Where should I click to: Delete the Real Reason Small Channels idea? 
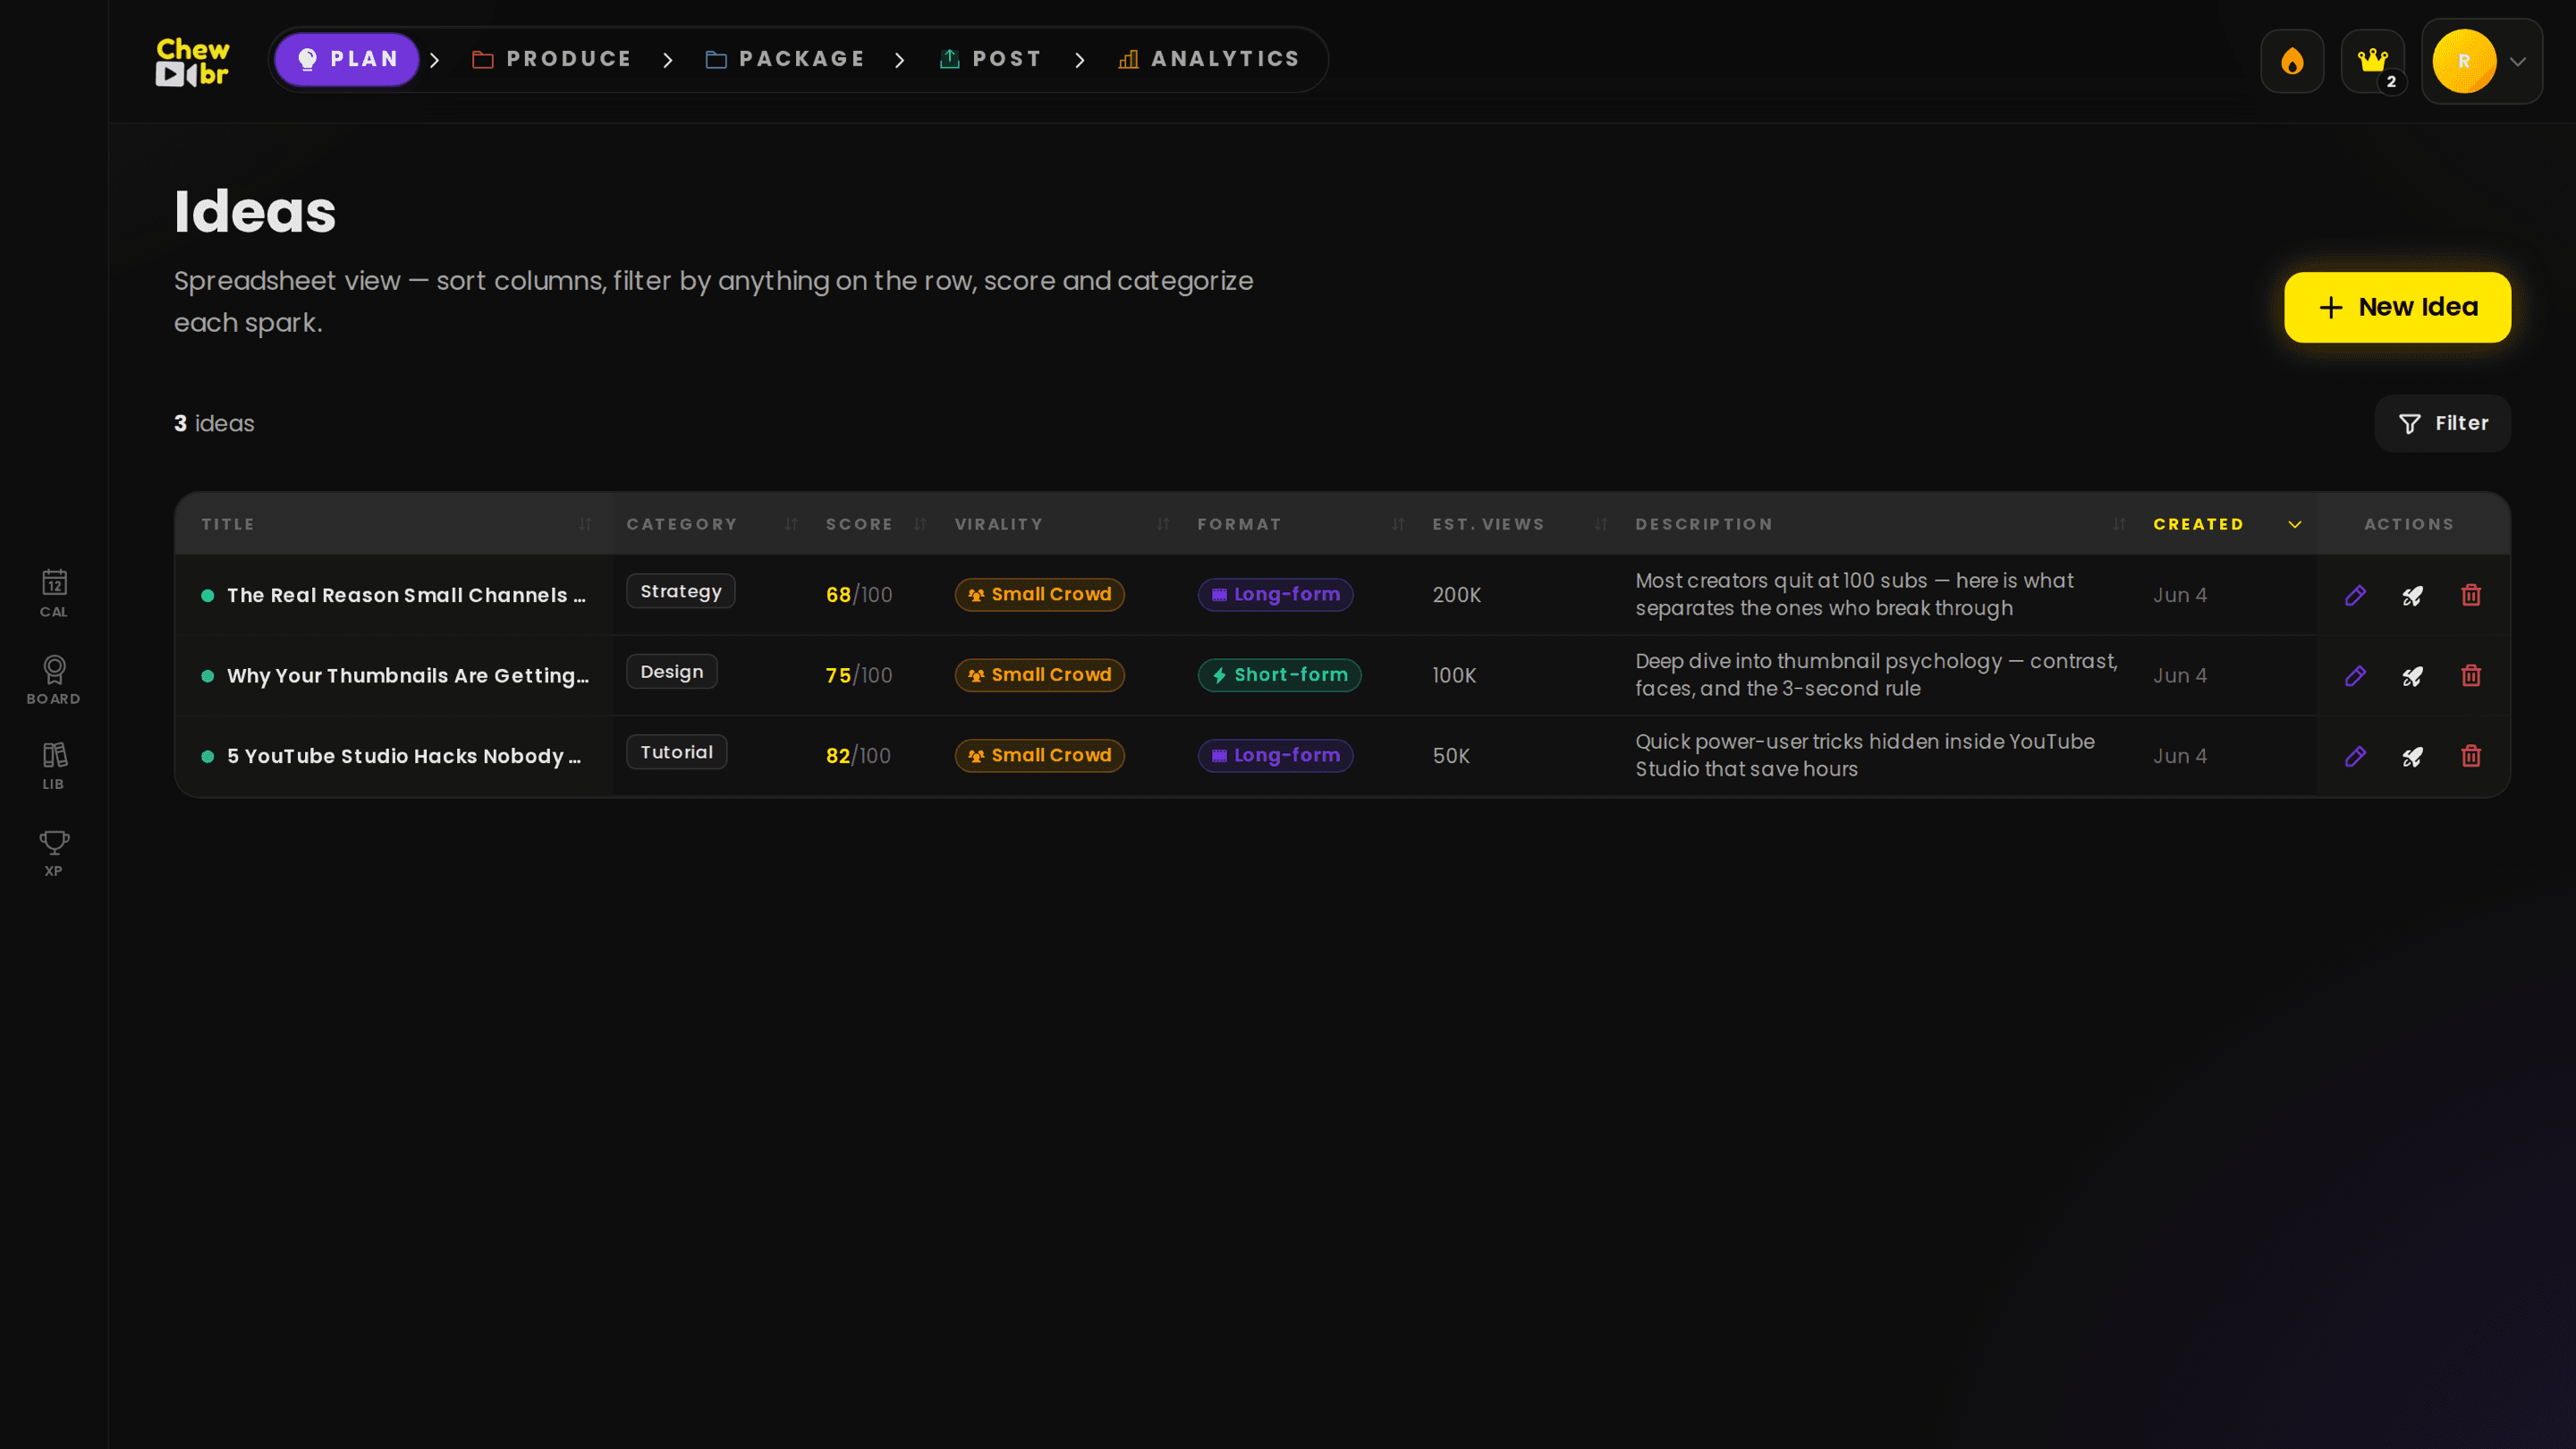2471,595
